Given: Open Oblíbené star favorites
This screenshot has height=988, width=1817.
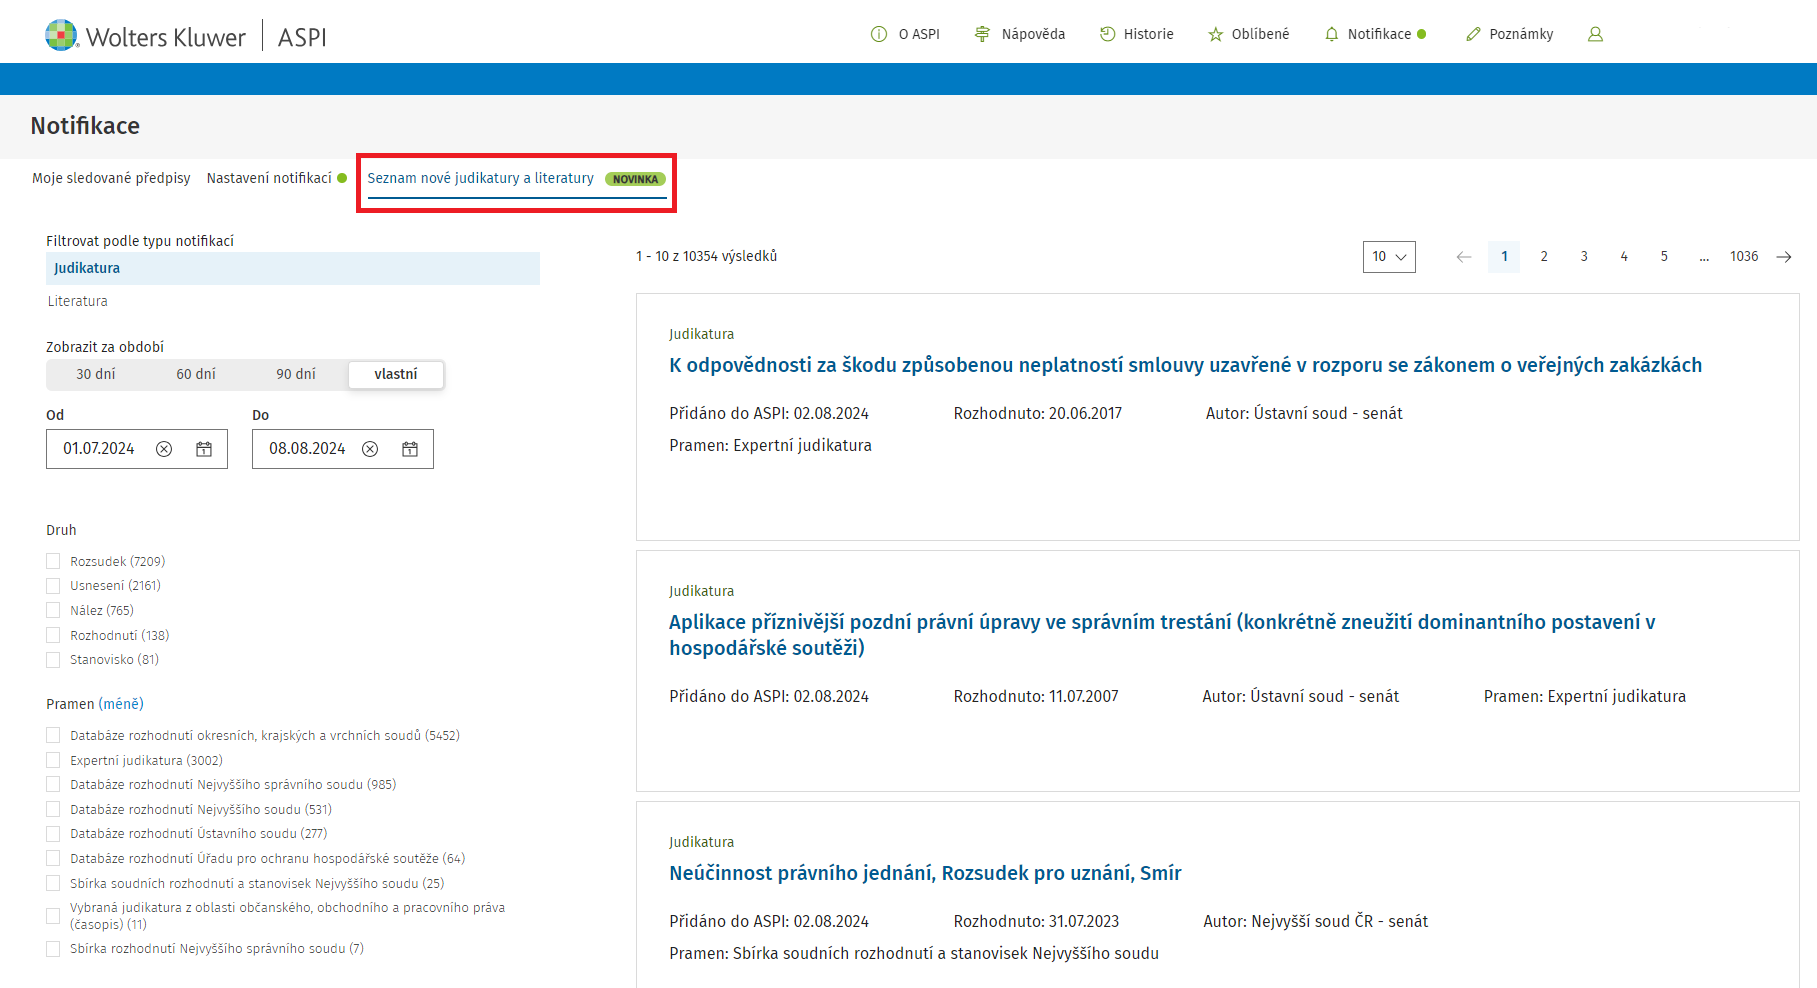Looking at the screenshot, I should (1215, 34).
